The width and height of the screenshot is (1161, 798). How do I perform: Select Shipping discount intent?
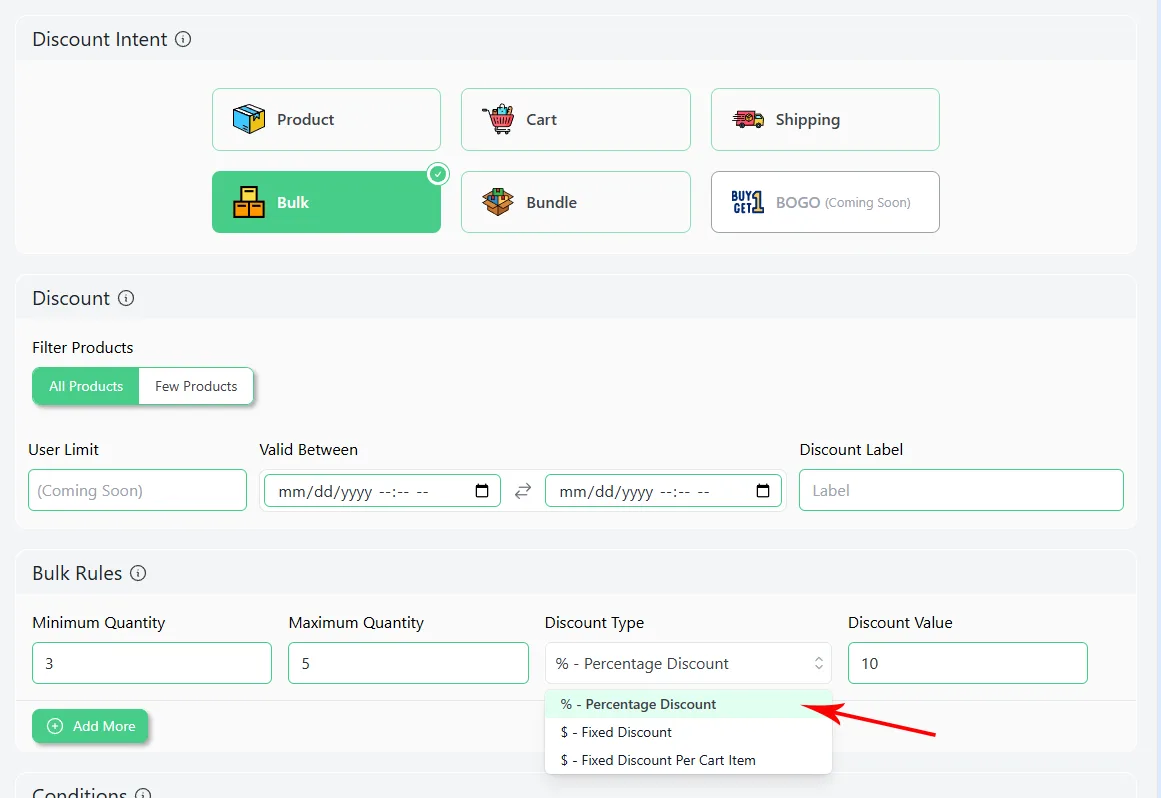[x=826, y=119]
